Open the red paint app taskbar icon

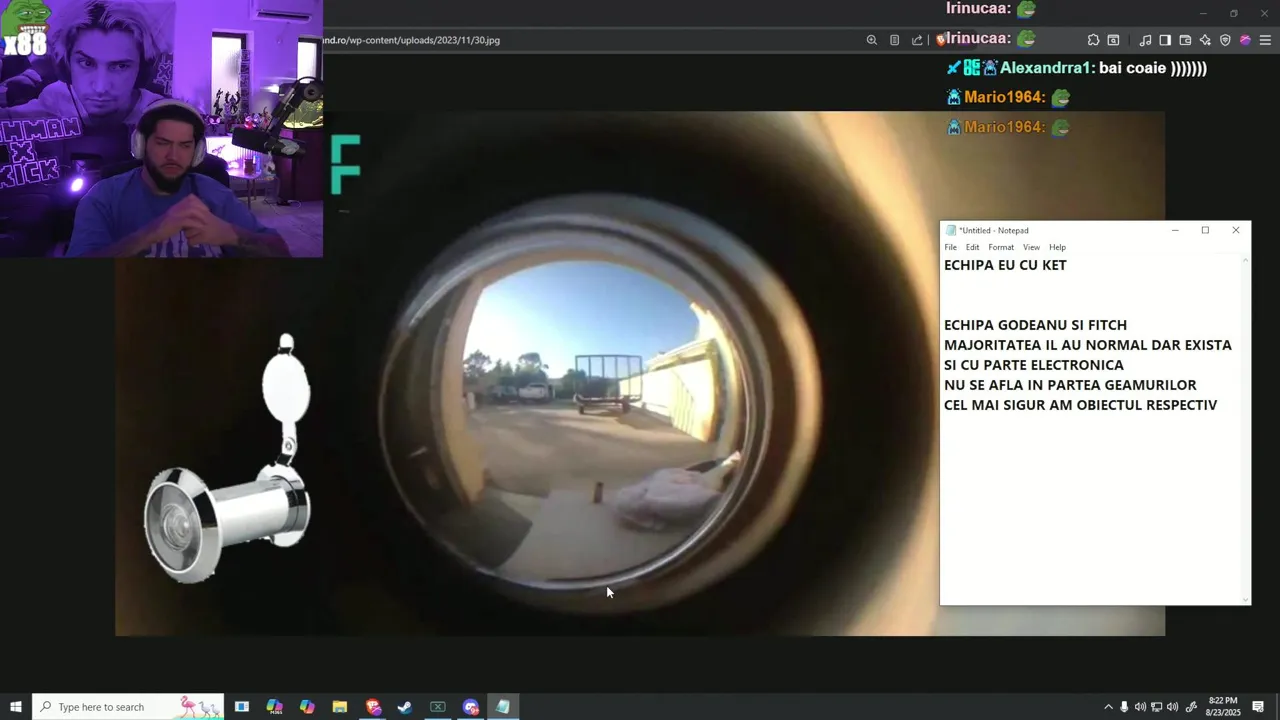[x=373, y=707]
